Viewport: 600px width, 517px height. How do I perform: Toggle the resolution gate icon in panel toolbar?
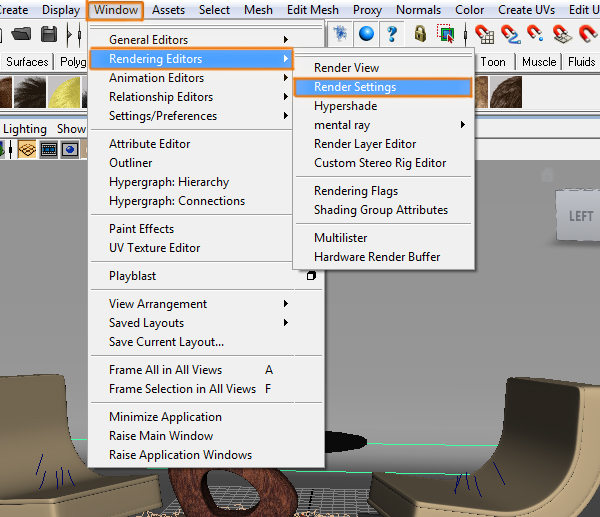click(70, 149)
